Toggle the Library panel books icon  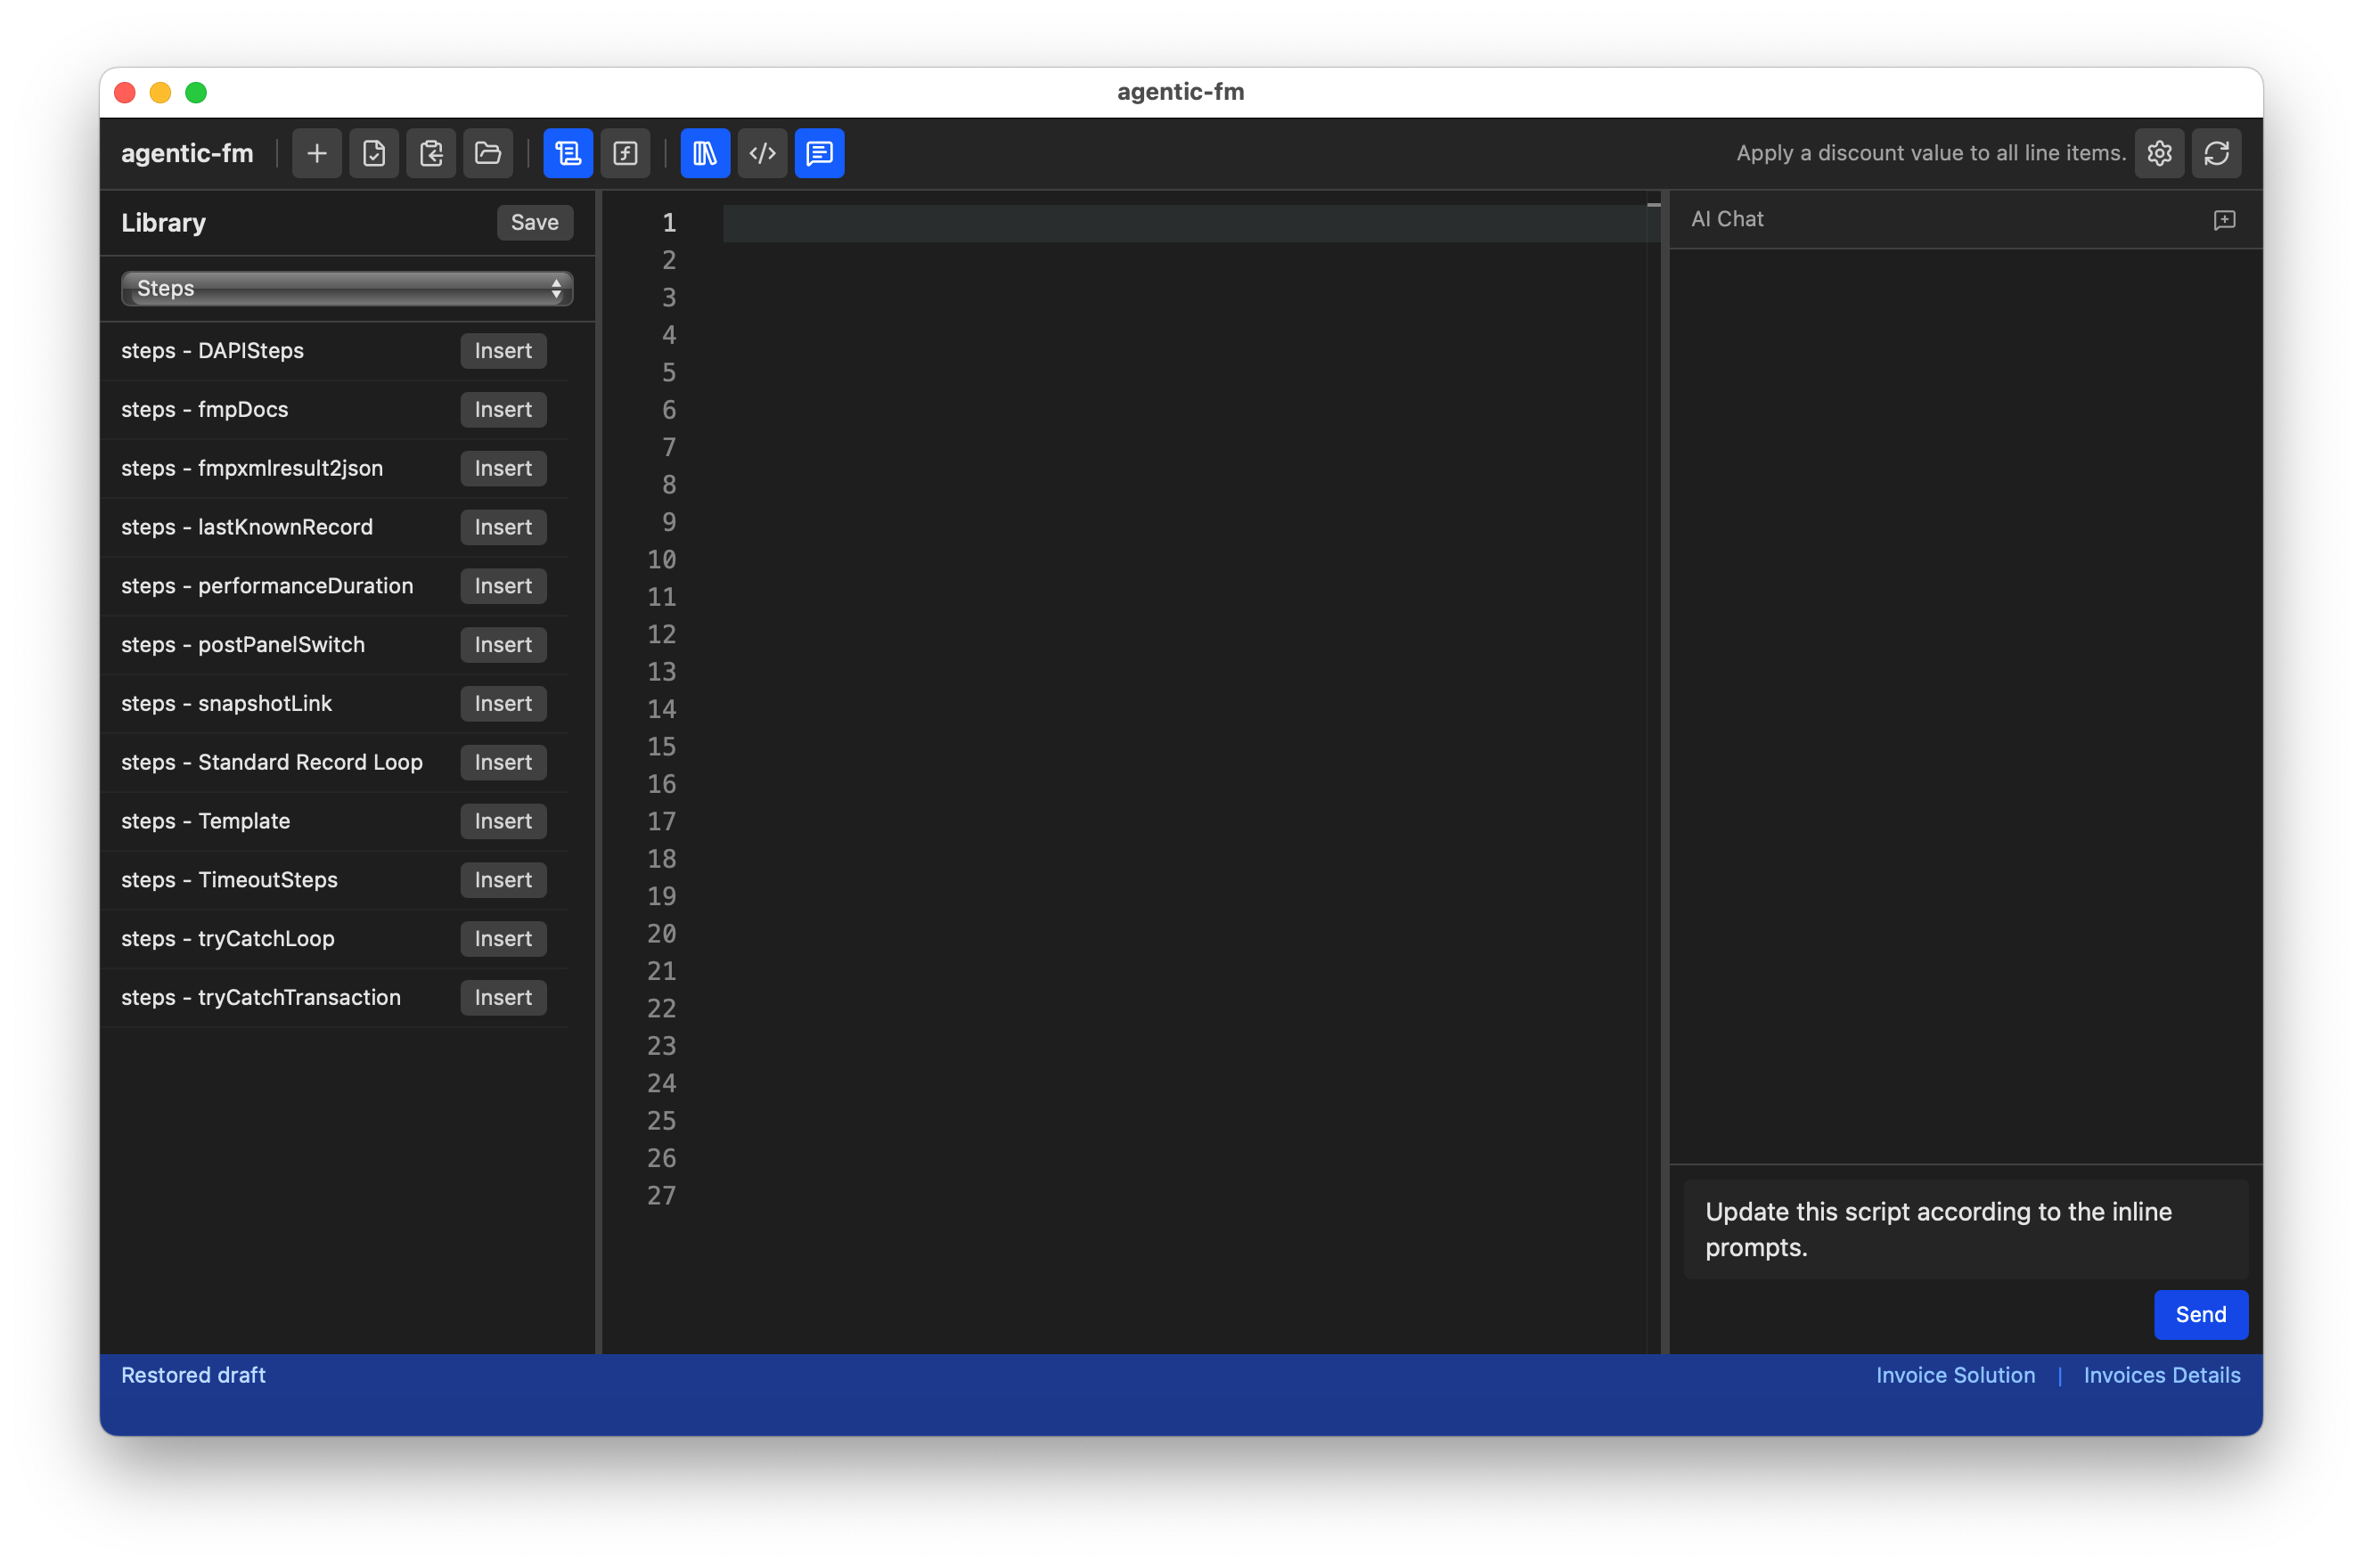(704, 153)
